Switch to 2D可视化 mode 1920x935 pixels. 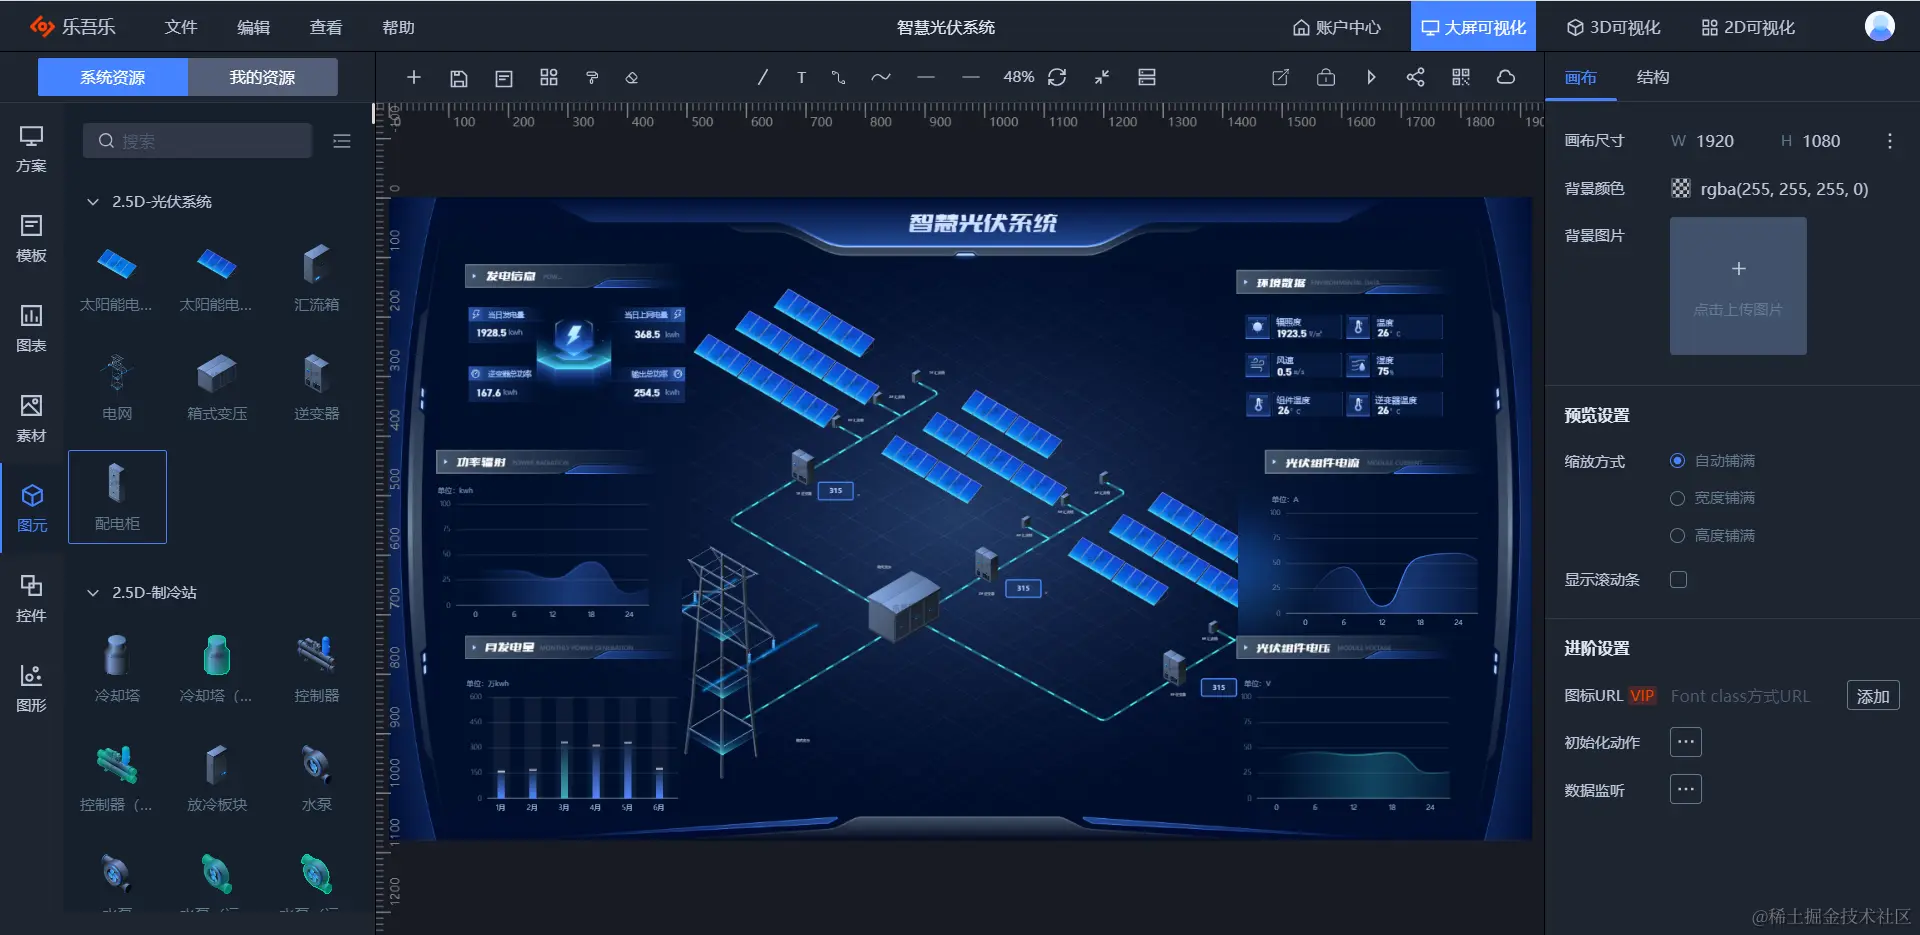1748,27
